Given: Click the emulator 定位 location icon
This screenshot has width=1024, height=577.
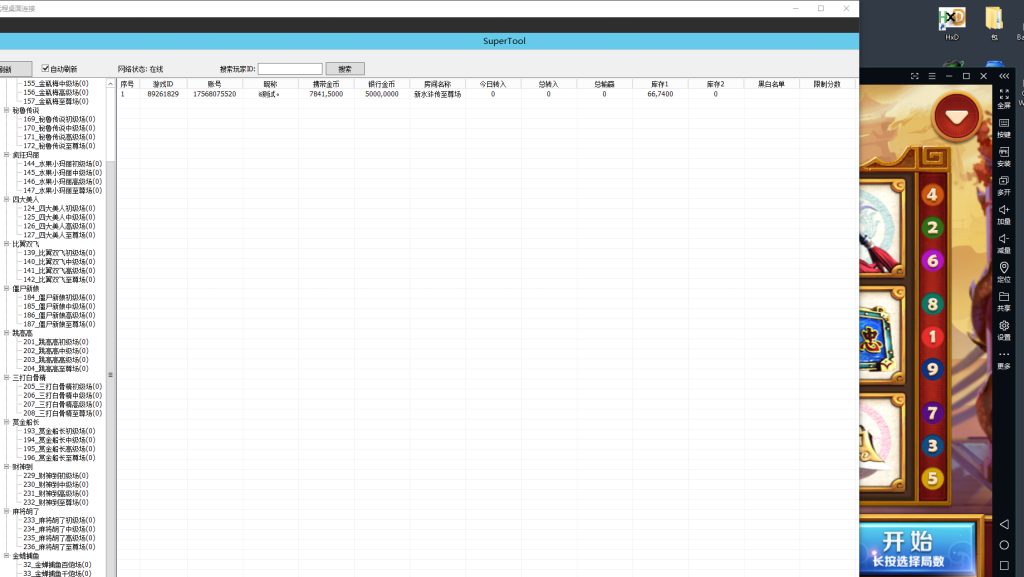Looking at the screenshot, I should (x=1004, y=268).
